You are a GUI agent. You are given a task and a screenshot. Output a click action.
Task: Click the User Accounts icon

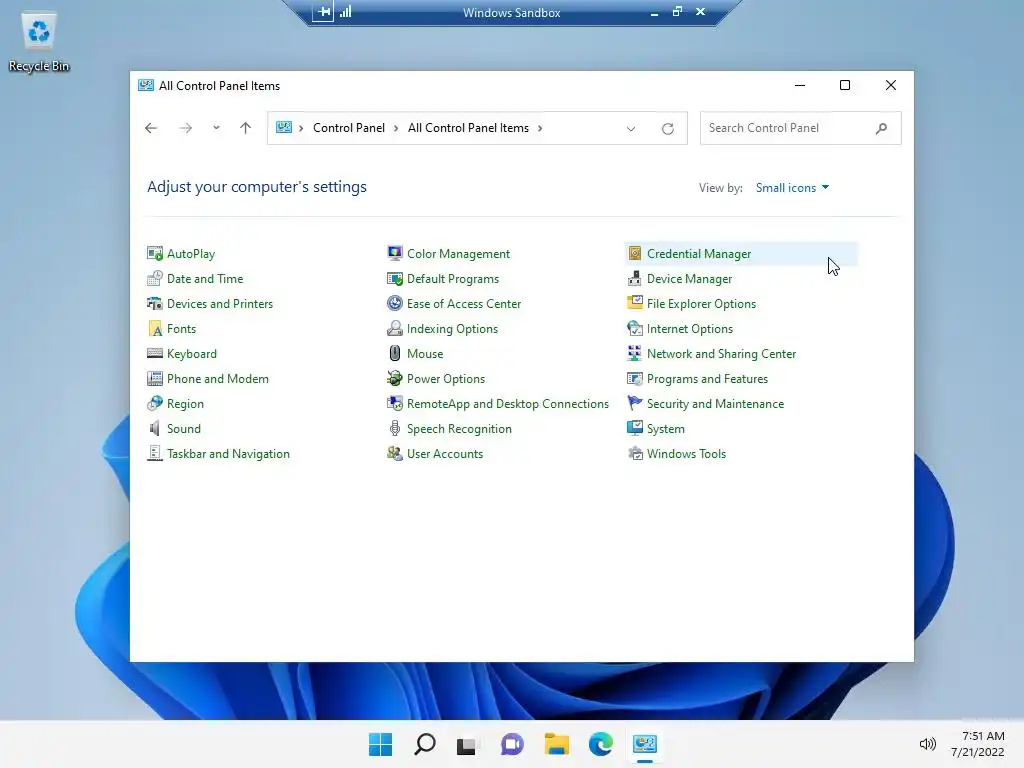394,453
